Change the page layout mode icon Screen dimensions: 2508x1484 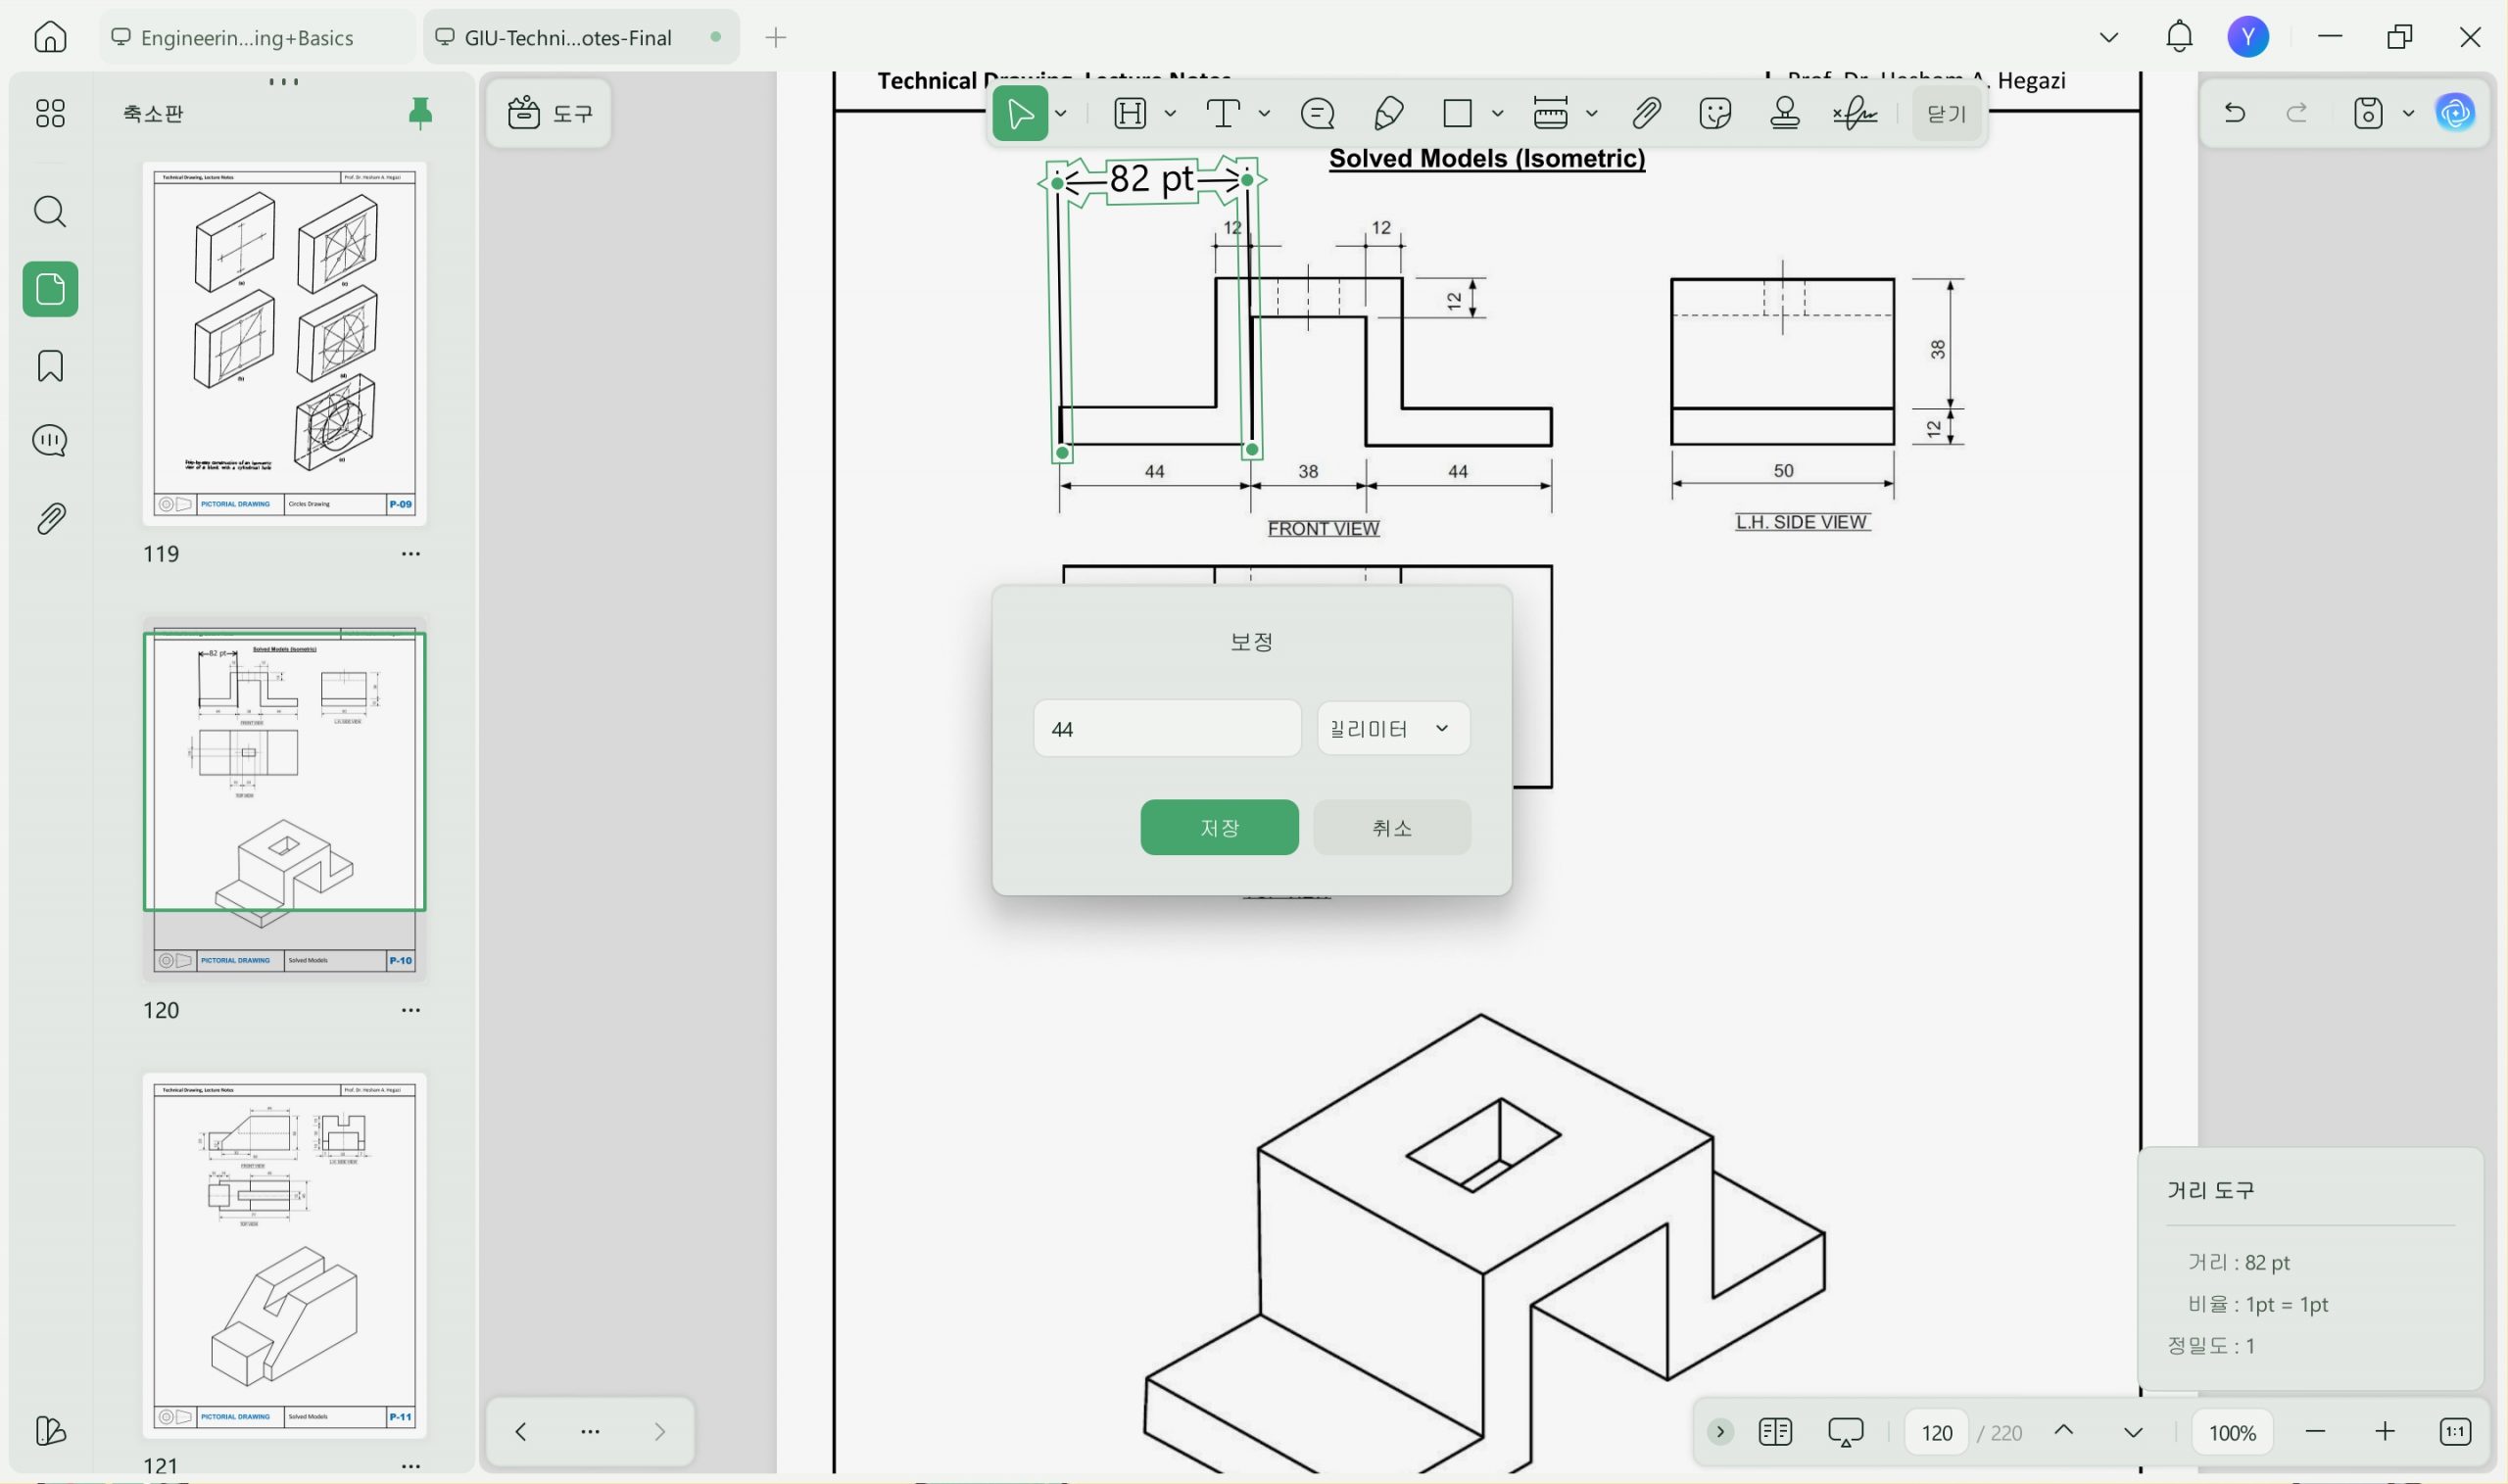coord(1775,1431)
